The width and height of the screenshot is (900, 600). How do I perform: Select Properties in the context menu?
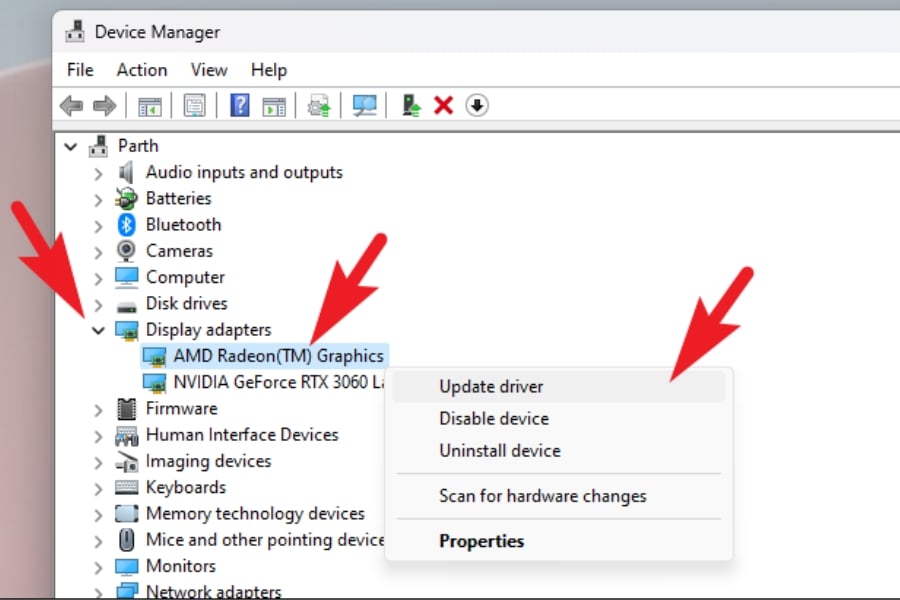(x=482, y=540)
